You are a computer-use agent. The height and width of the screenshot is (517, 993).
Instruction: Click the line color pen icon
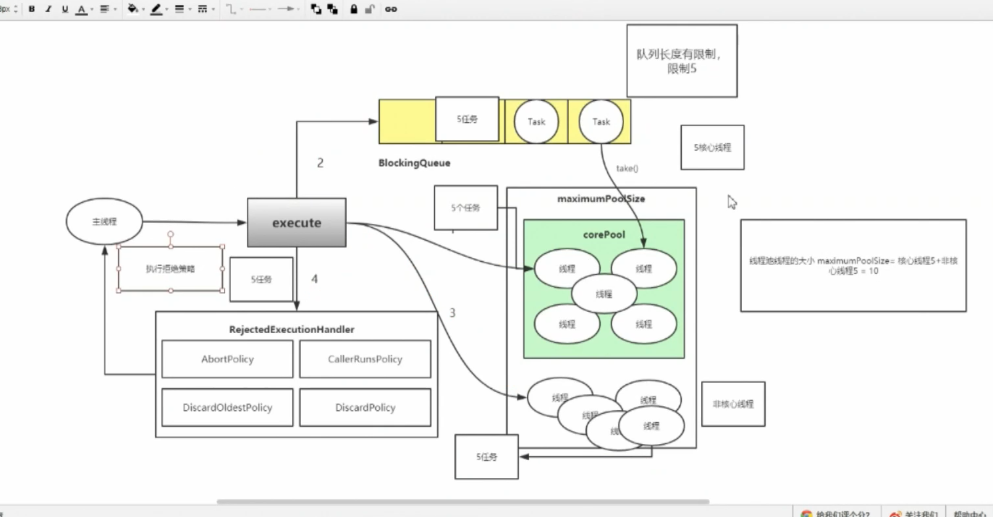tap(156, 9)
